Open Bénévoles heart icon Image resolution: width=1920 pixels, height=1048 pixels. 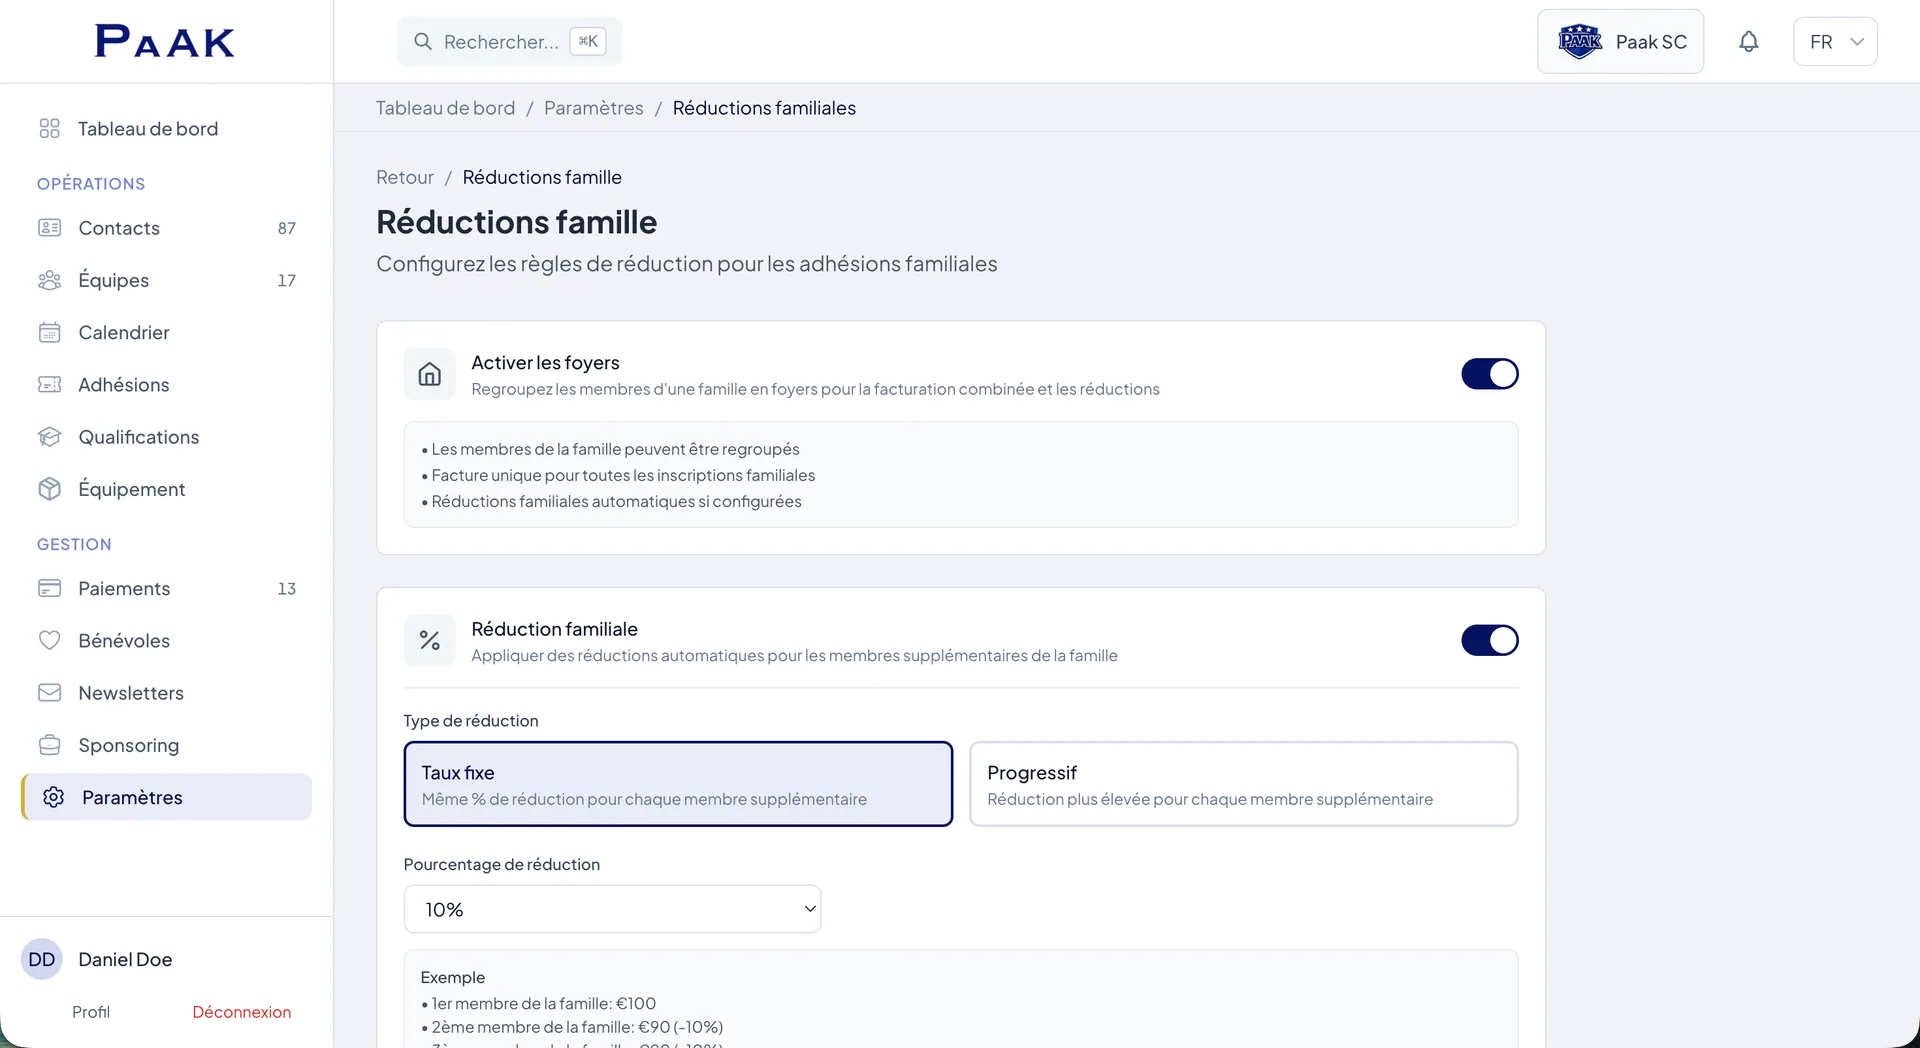click(50, 641)
